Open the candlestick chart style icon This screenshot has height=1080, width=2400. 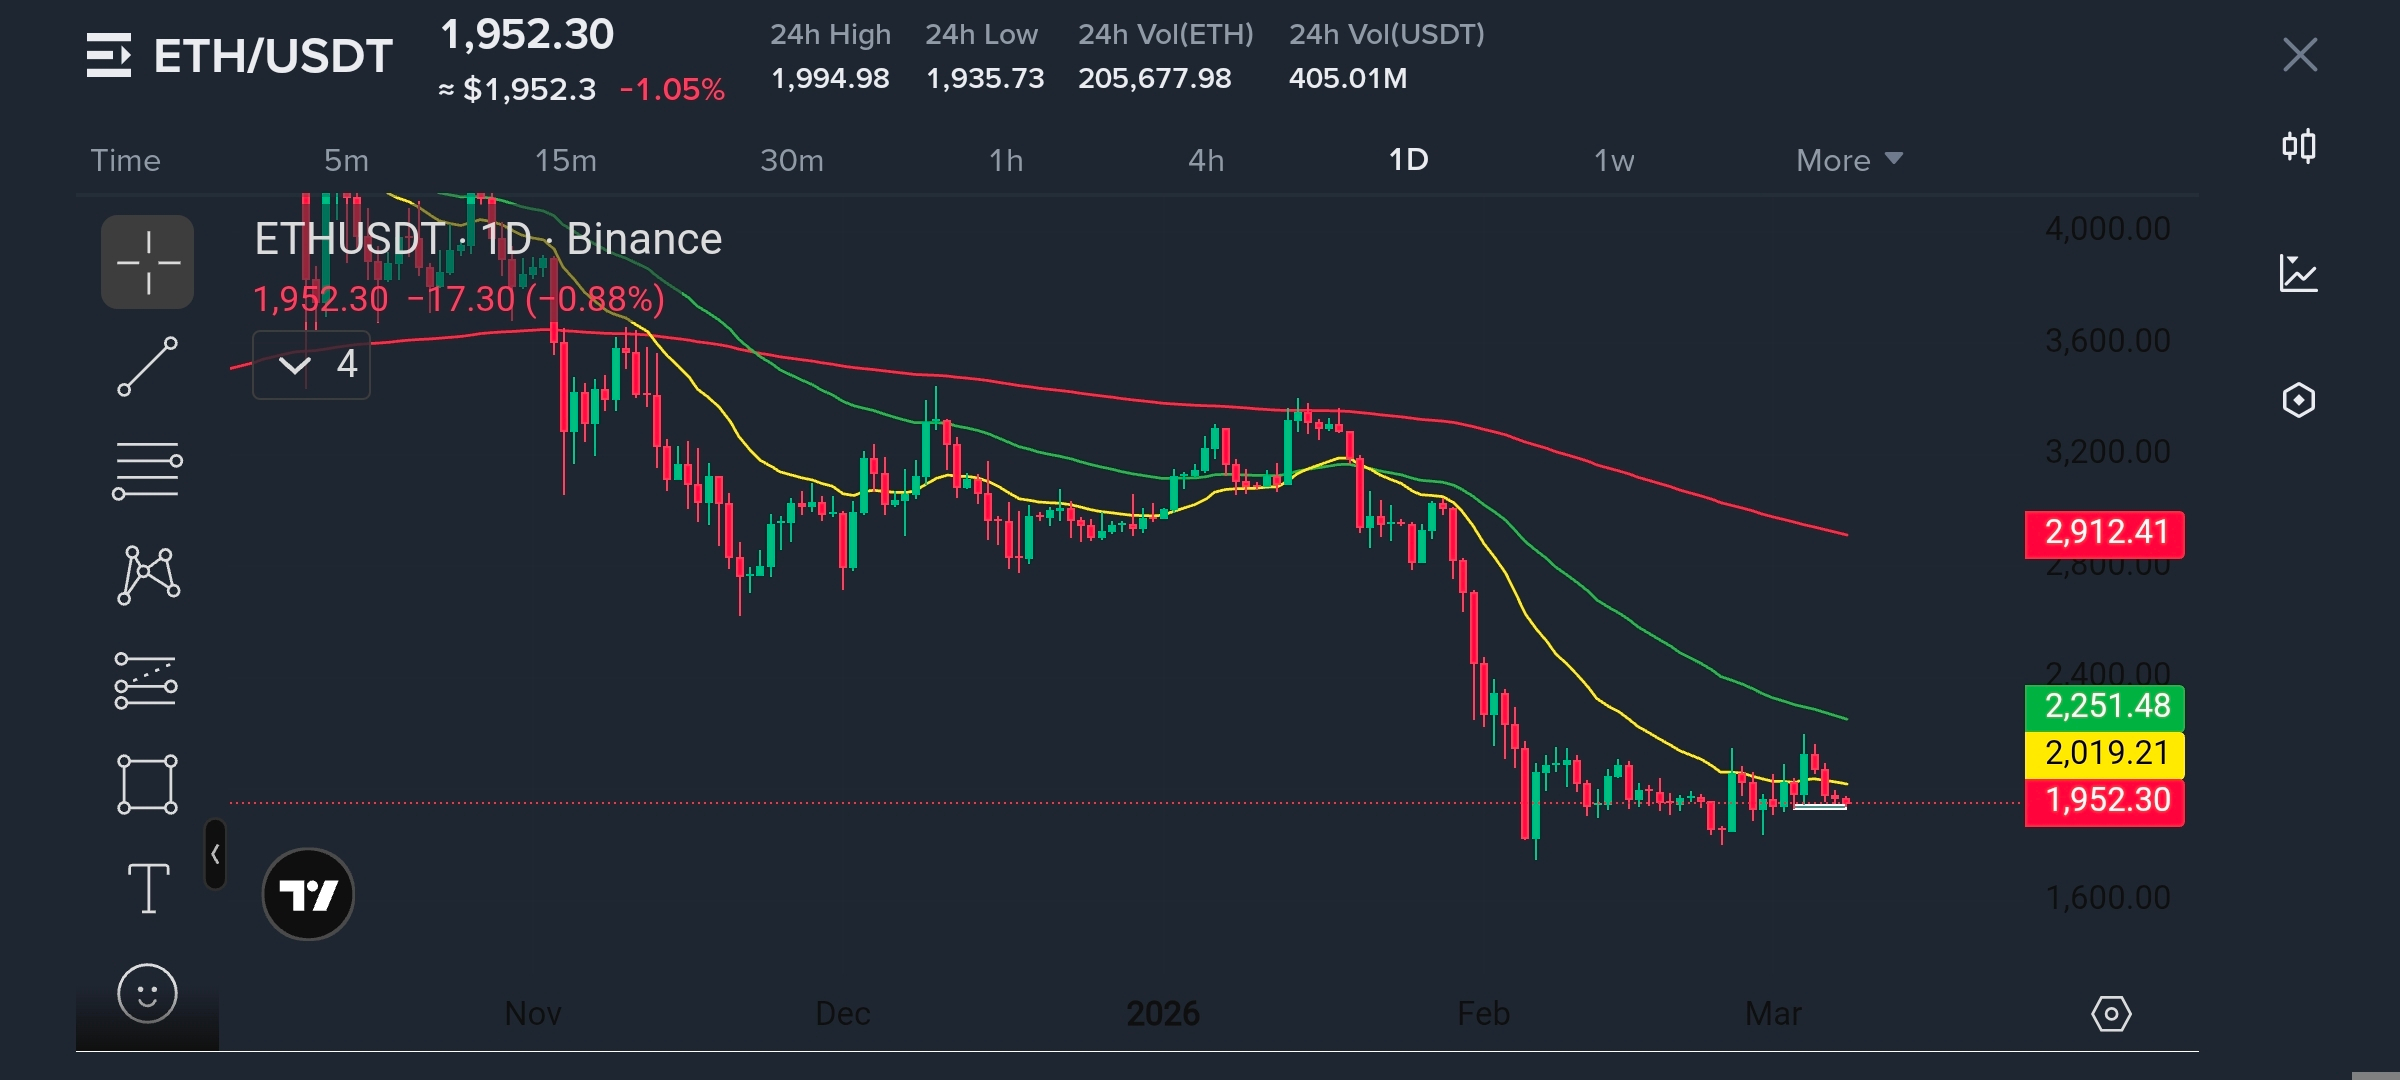2299,147
